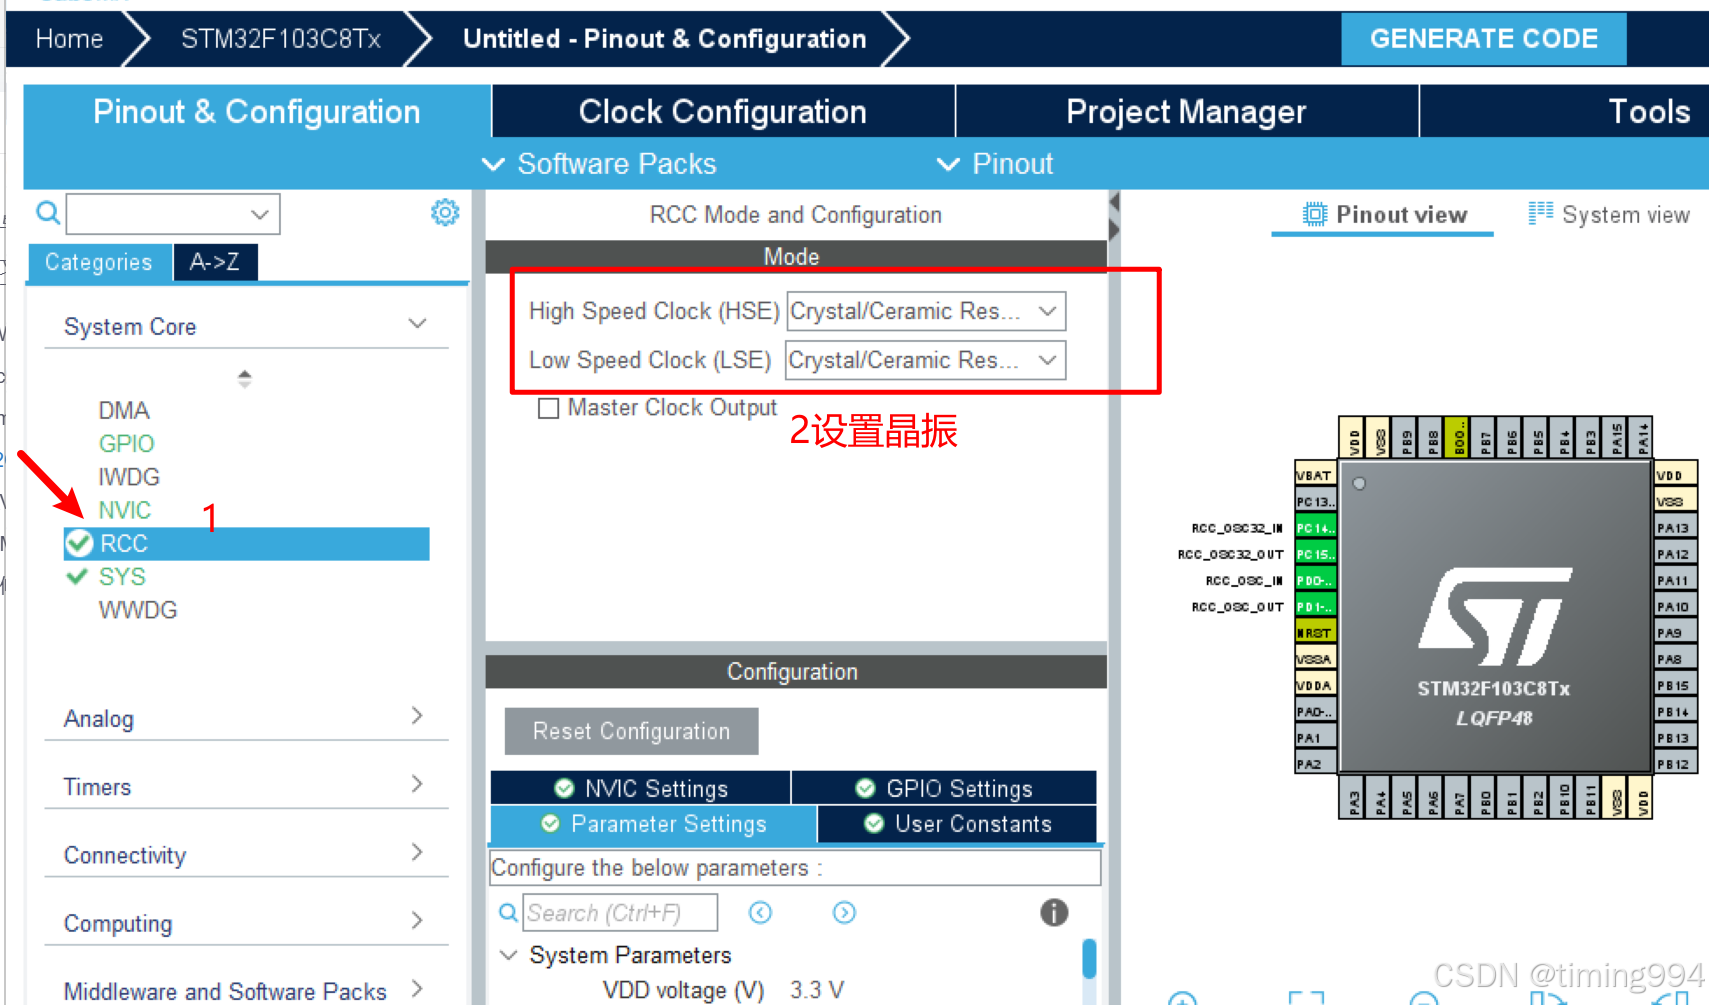Click the green PD1 pin on the chip
Viewport: 1709px width, 1005px height.
click(x=1315, y=607)
